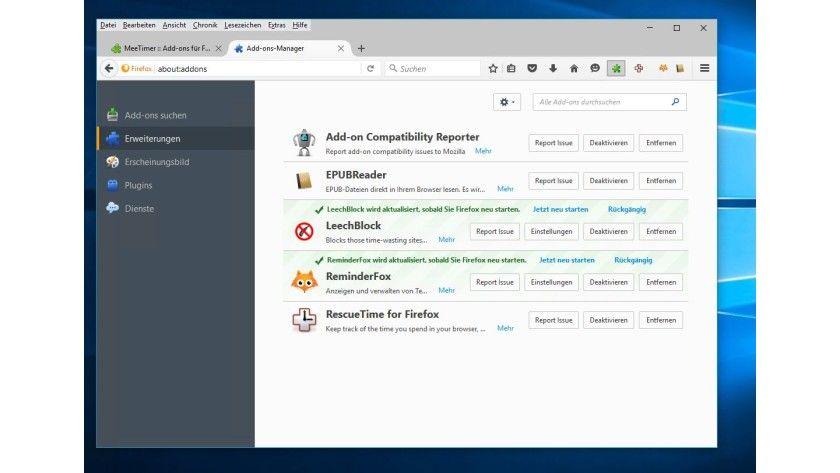Screen dimensions: 840x473
Task: Open the Hilfe menu
Action: [x=300, y=25]
